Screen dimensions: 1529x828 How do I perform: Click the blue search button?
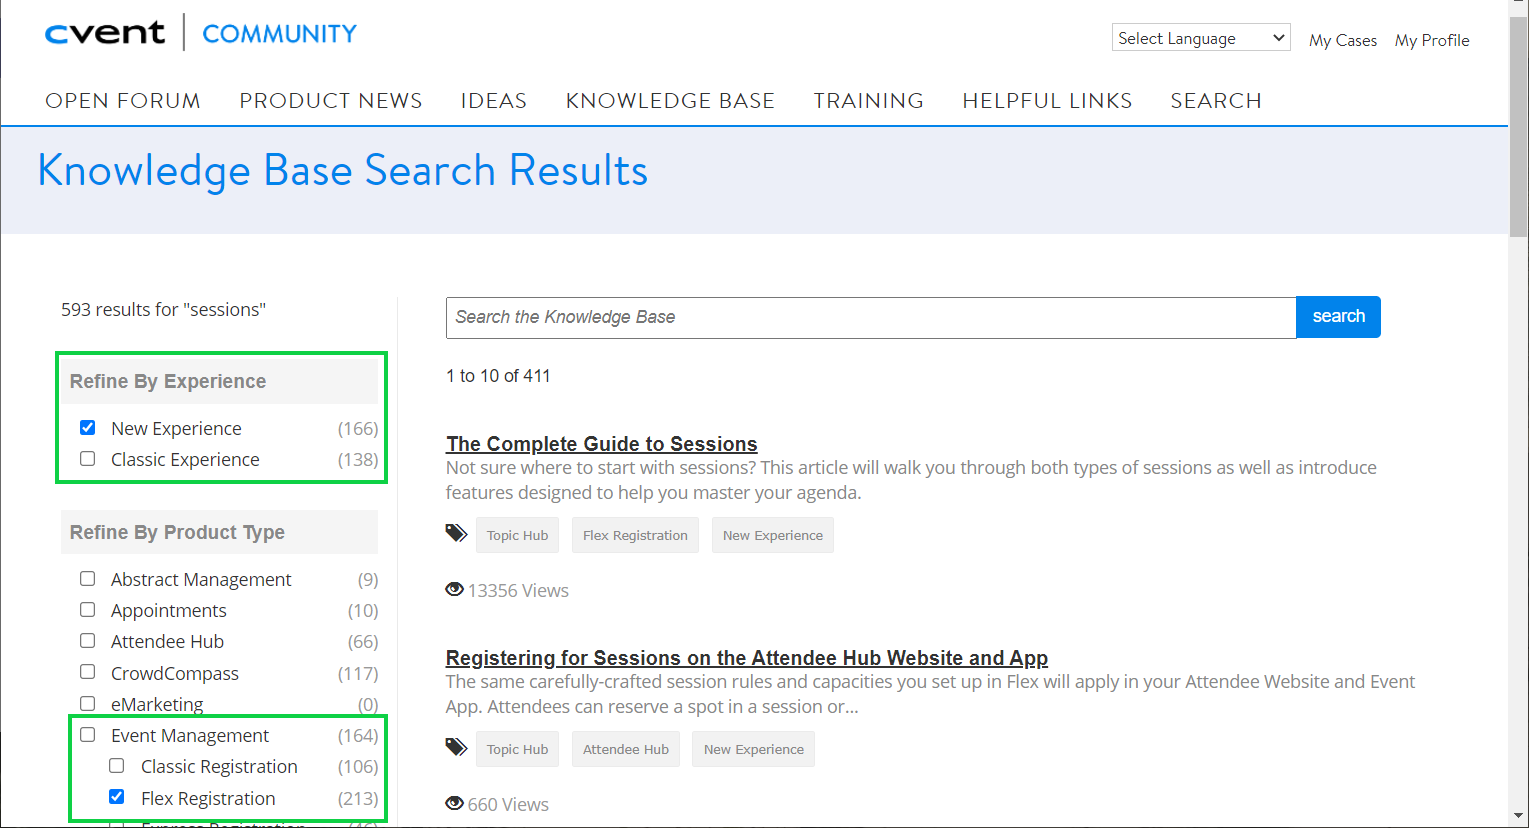tap(1338, 317)
